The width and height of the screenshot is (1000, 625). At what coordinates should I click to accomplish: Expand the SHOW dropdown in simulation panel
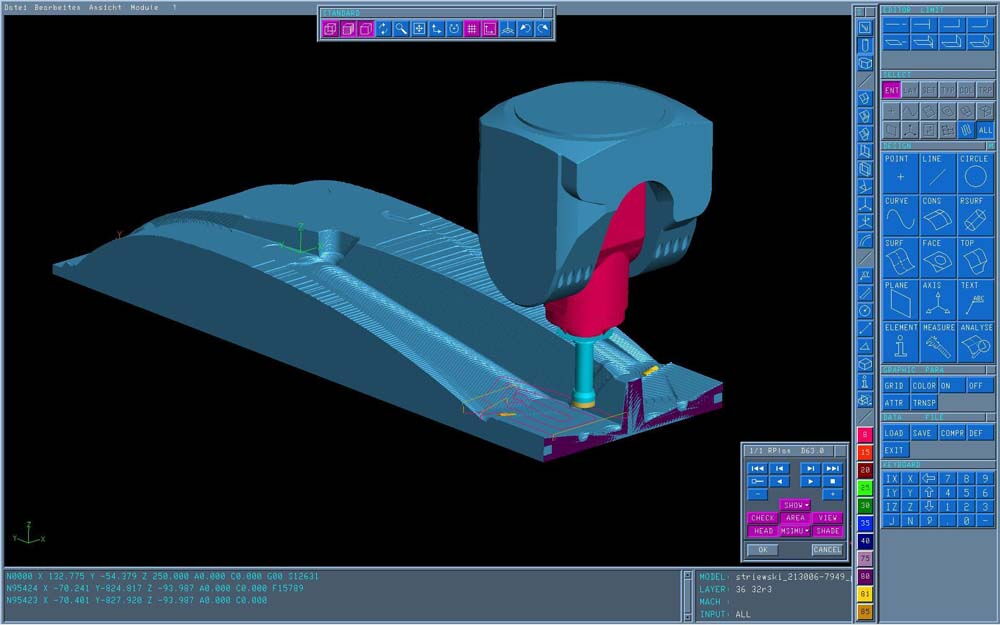click(x=795, y=505)
